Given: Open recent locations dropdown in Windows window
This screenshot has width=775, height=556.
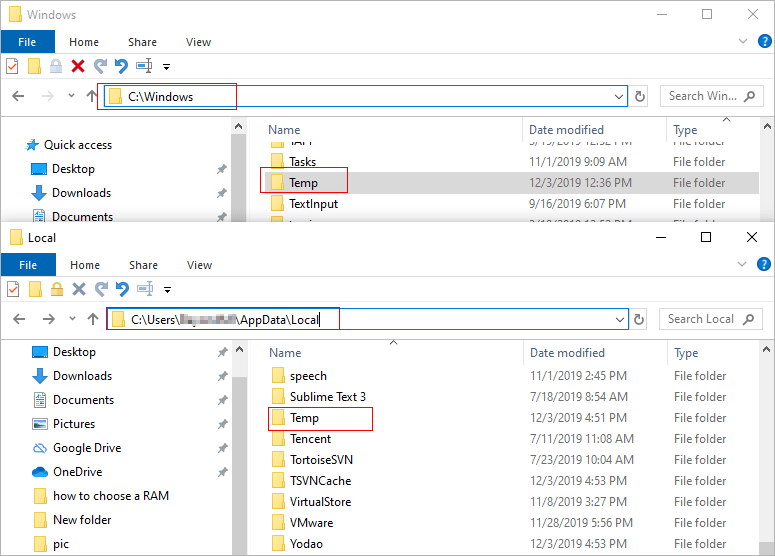Looking at the screenshot, I should [71, 96].
